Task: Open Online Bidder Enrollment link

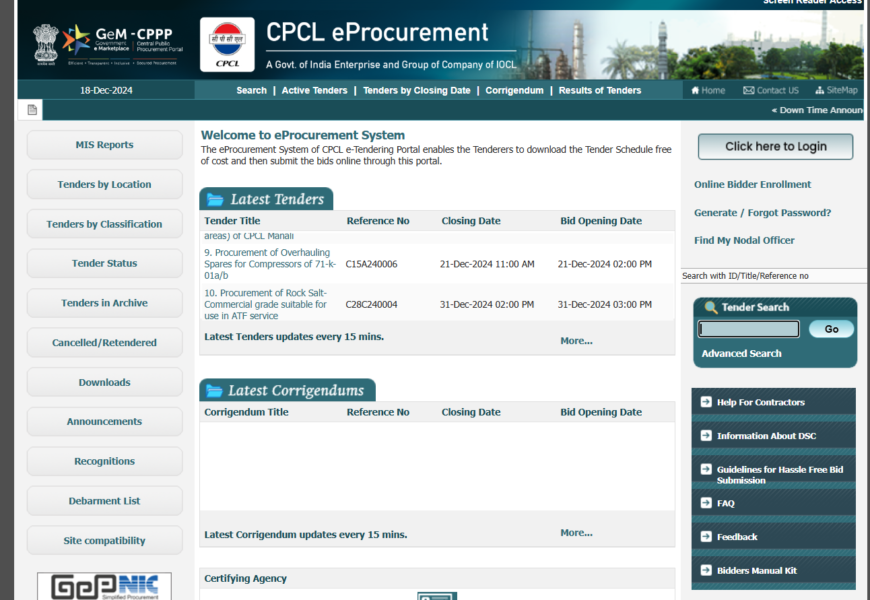Action: (752, 184)
